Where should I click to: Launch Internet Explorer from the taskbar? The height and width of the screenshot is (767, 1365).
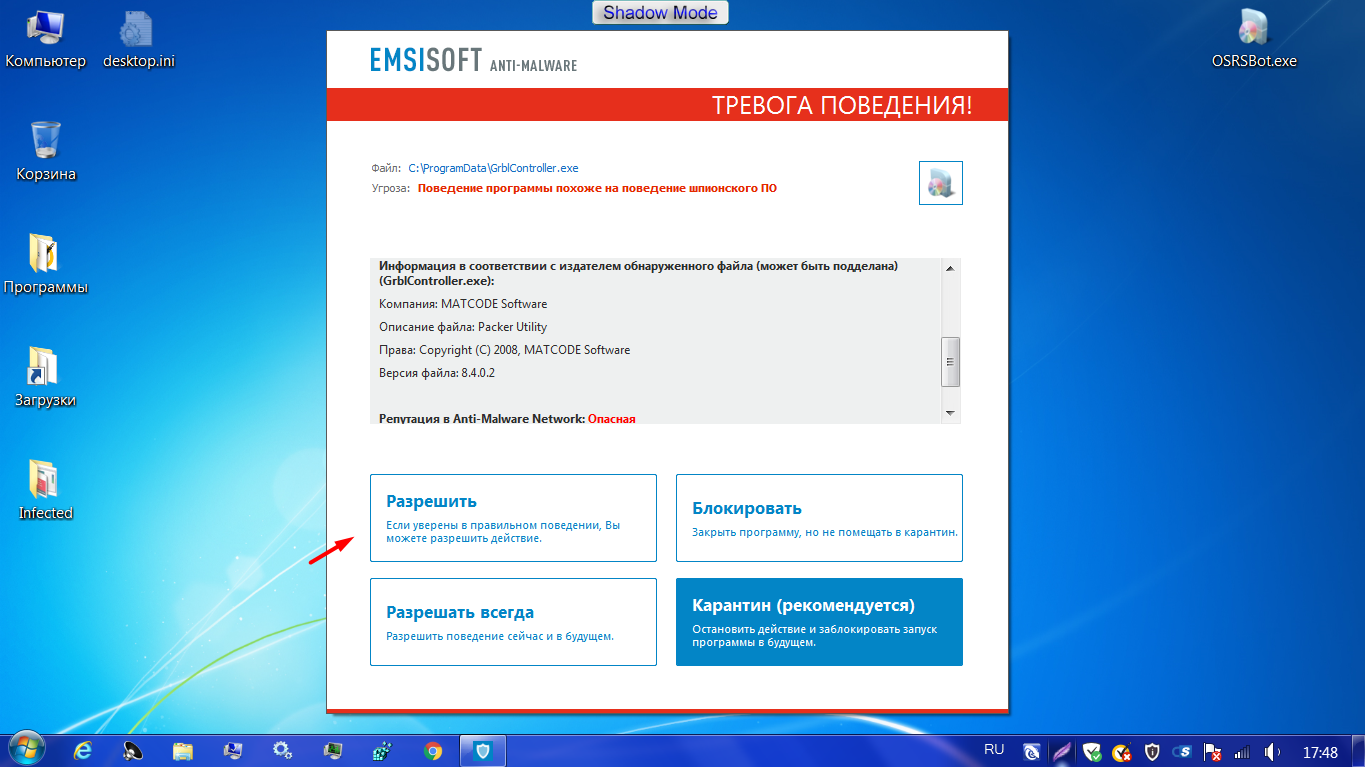pyautogui.click(x=84, y=750)
